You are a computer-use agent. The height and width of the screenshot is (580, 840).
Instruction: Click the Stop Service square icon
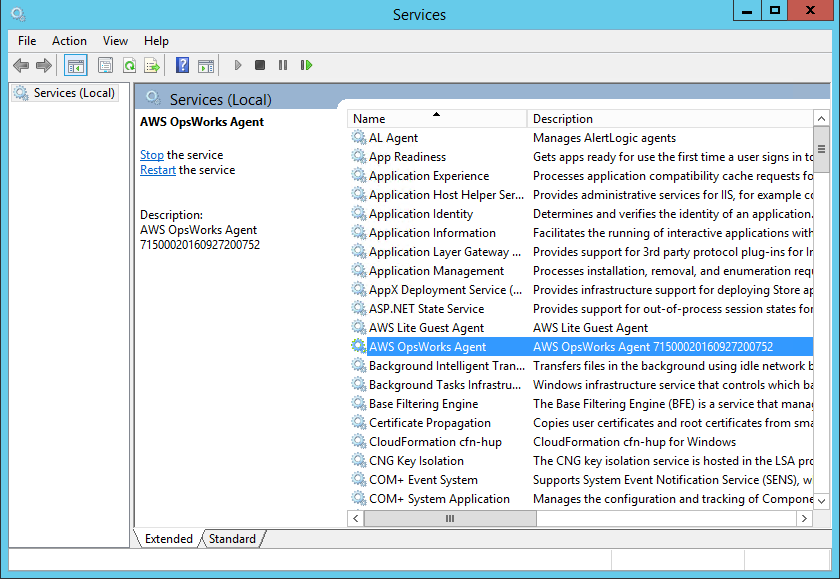(x=260, y=65)
